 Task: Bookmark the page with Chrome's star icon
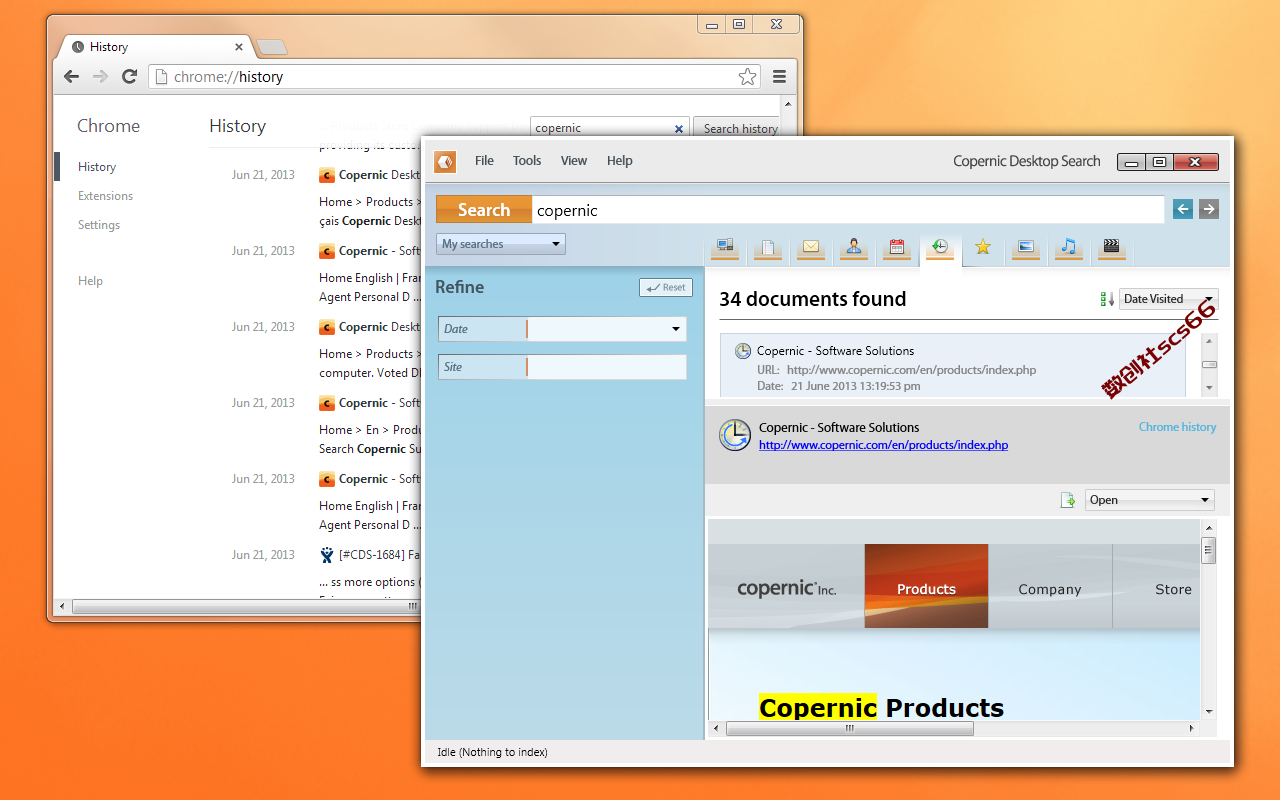pos(747,77)
